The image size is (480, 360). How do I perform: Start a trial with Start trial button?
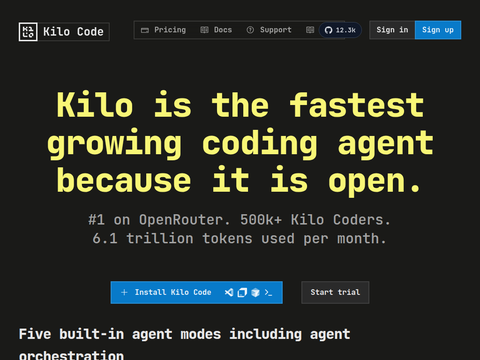click(x=335, y=292)
